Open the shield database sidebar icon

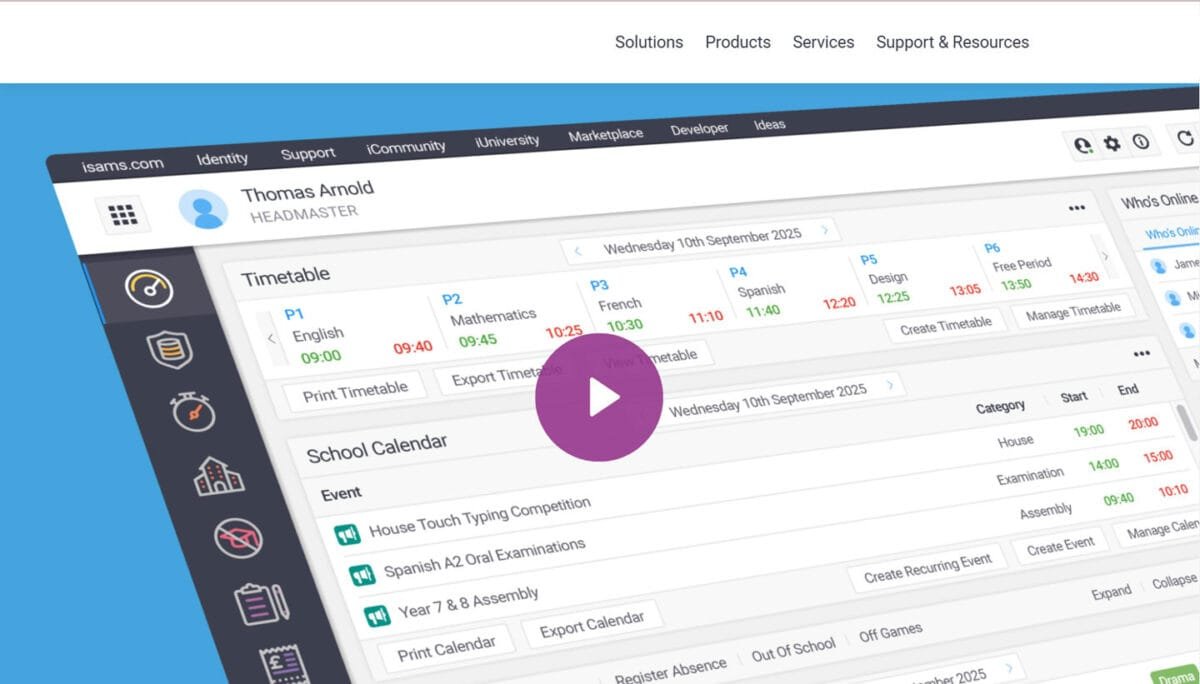[x=168, y=350]
